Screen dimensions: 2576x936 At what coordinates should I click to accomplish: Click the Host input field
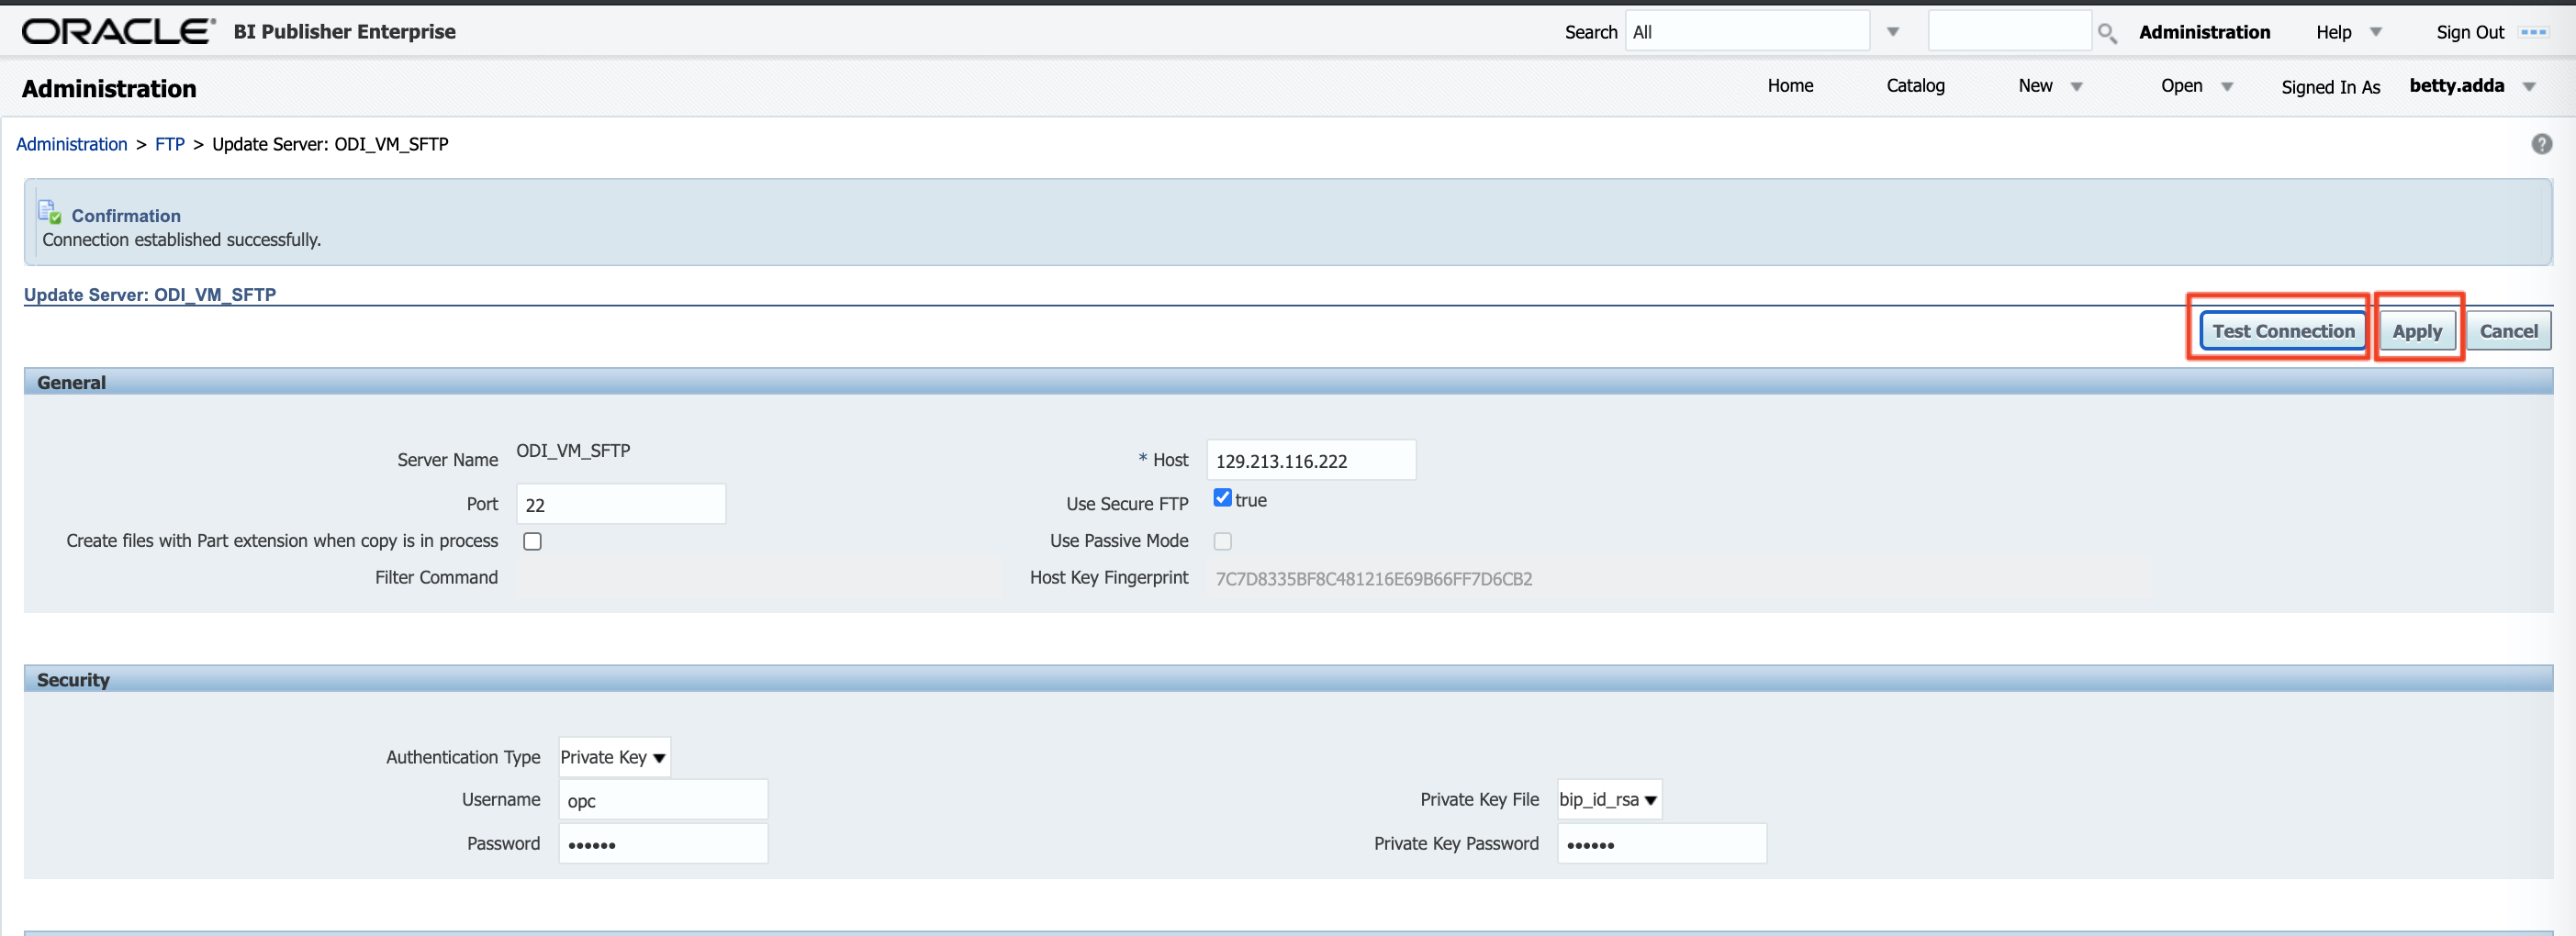tap(1310, 460)
